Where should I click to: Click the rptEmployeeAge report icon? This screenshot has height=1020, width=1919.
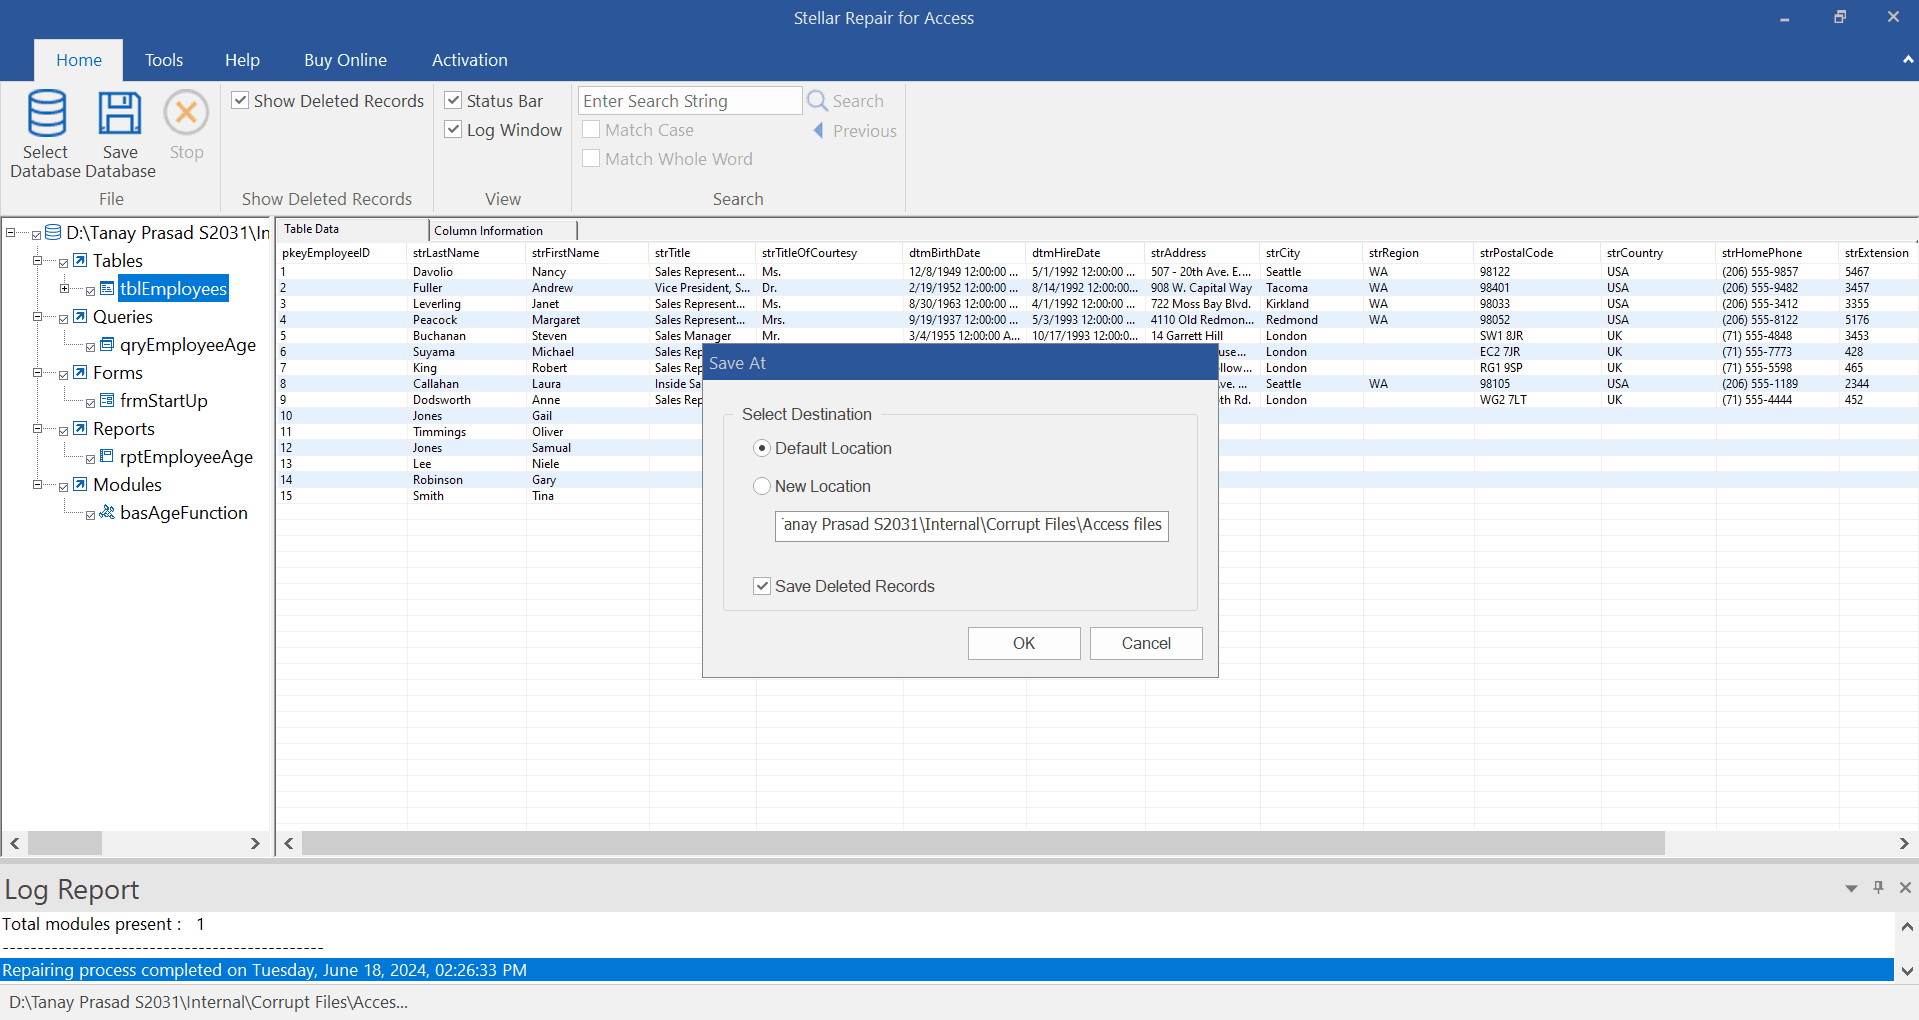click(107, 457)
